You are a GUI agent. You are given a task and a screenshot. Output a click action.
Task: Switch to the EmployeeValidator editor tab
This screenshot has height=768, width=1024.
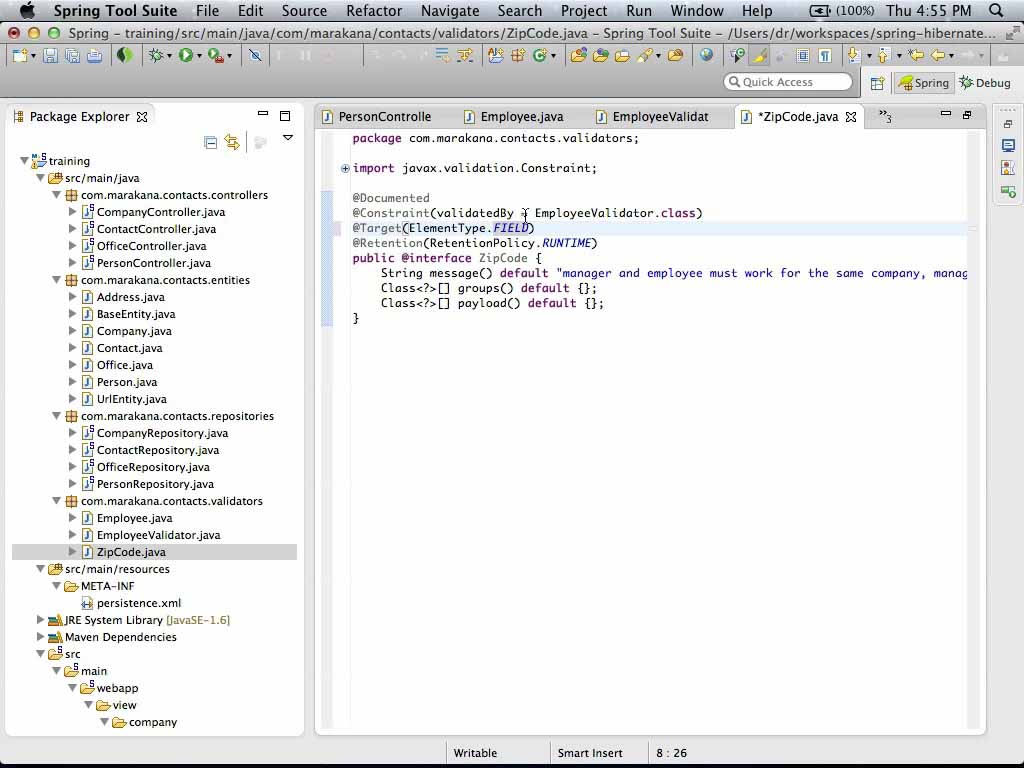tap(652, 116)
